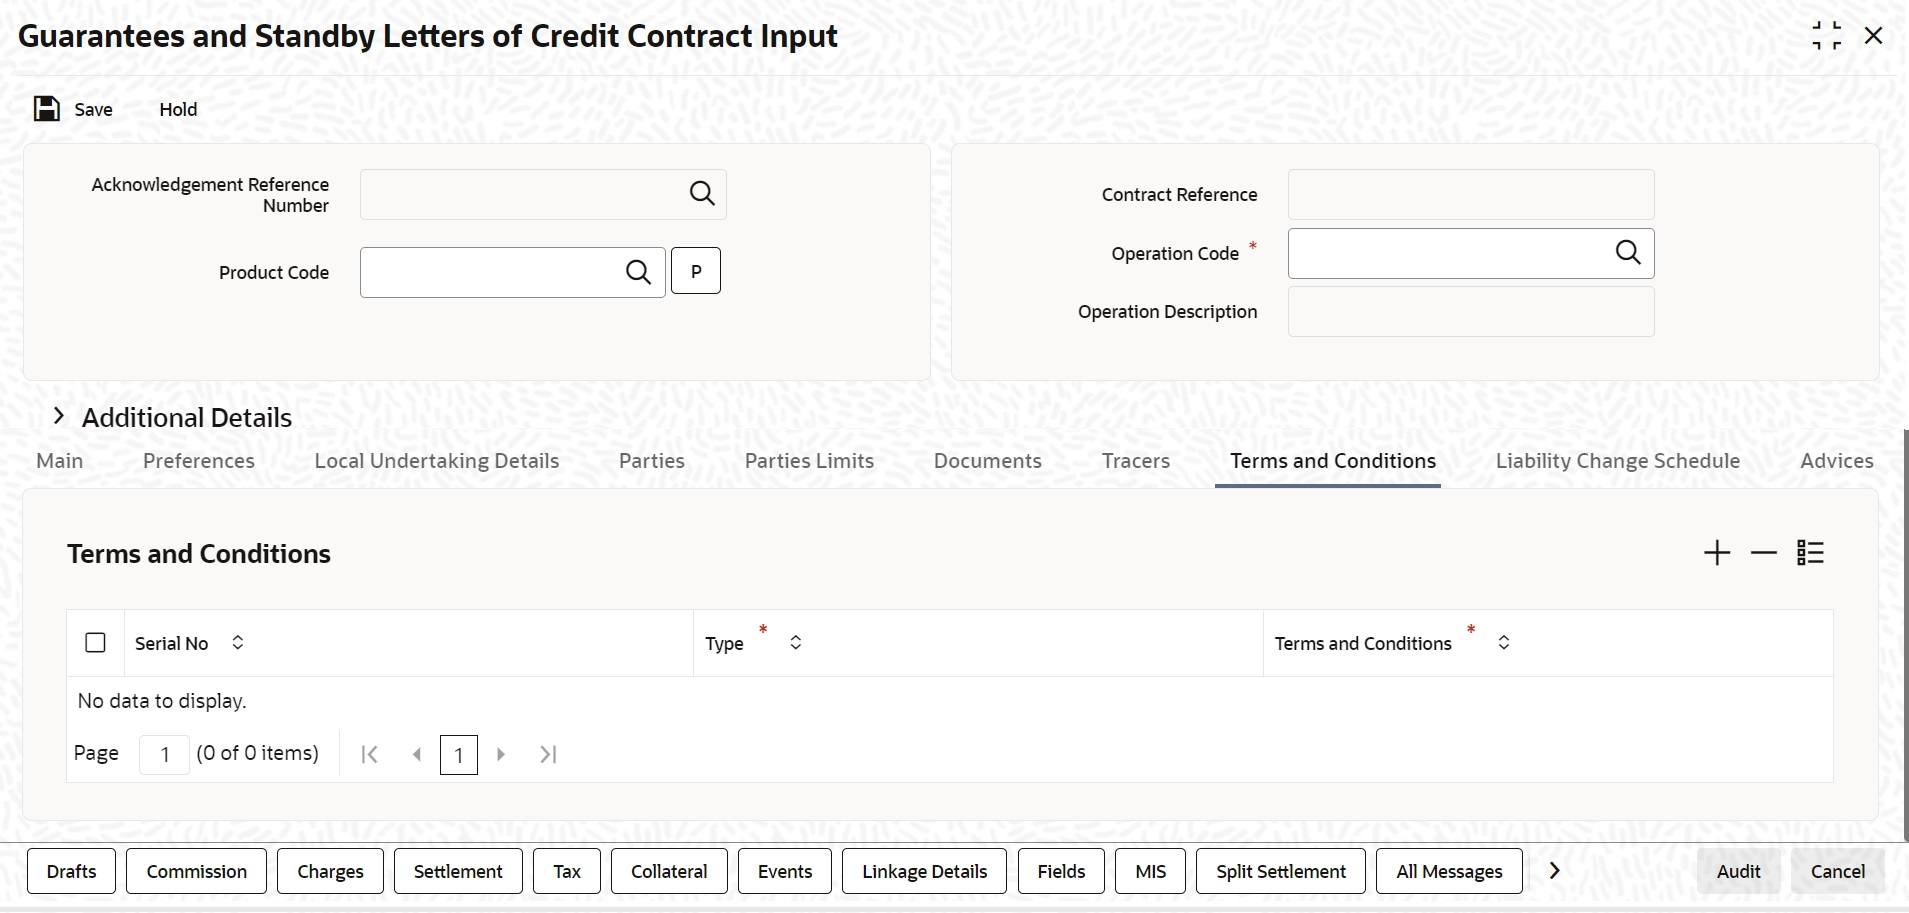Go to first page of table
The height and width of the screenshot is (913, 1909).
pos(369,754)
